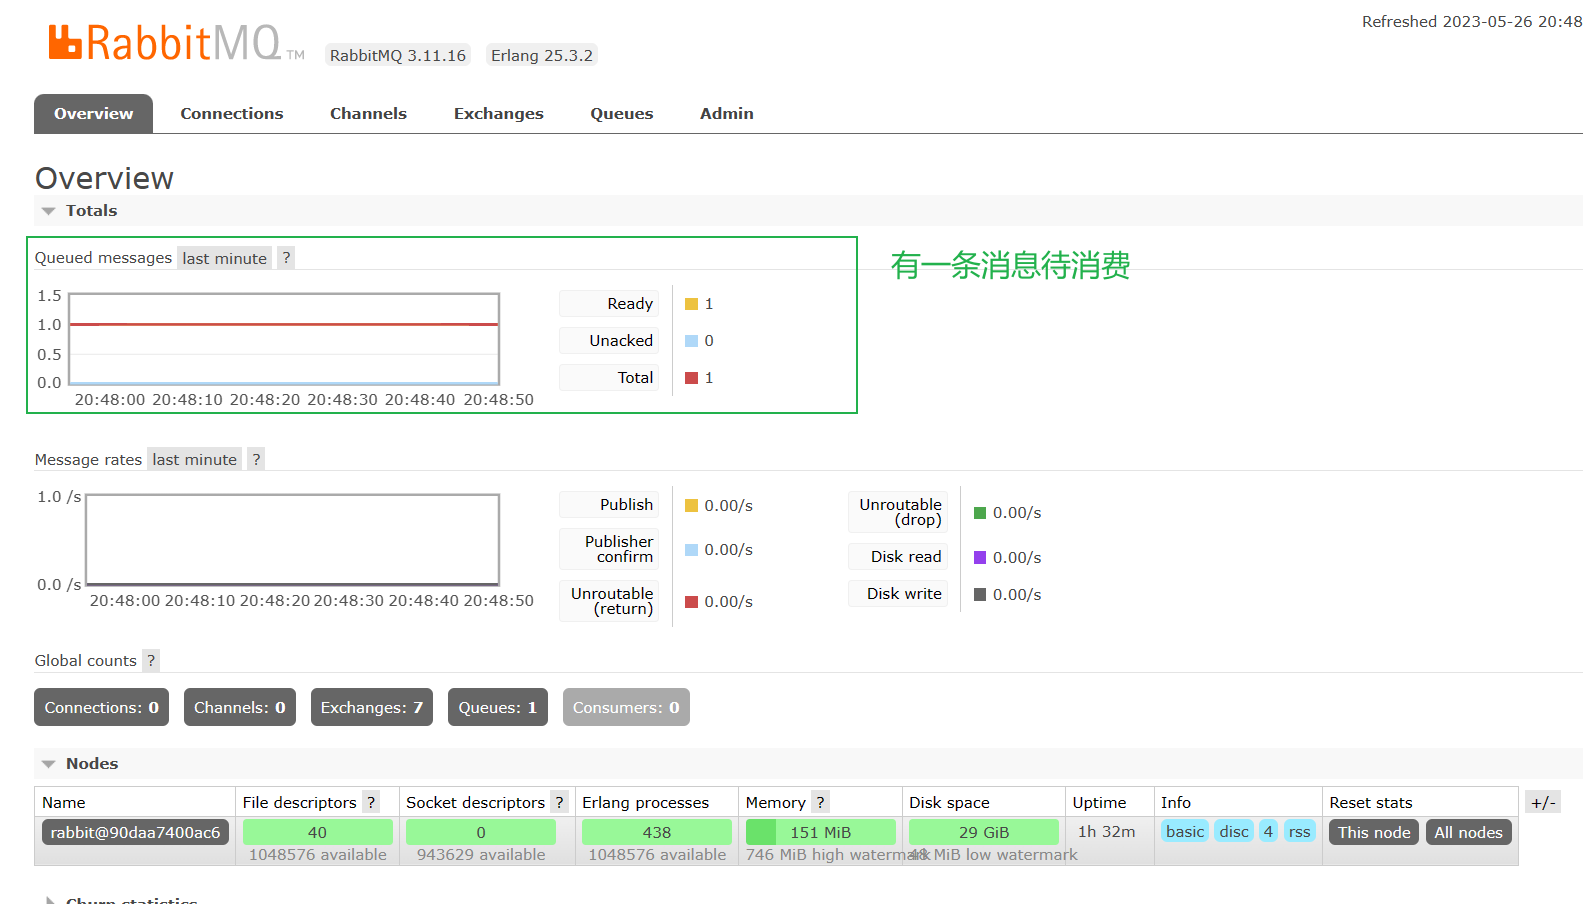Screen dimensions: 1583x904
Task: Open help for Socket descriptors column
Action: click(x=559, y=803)
